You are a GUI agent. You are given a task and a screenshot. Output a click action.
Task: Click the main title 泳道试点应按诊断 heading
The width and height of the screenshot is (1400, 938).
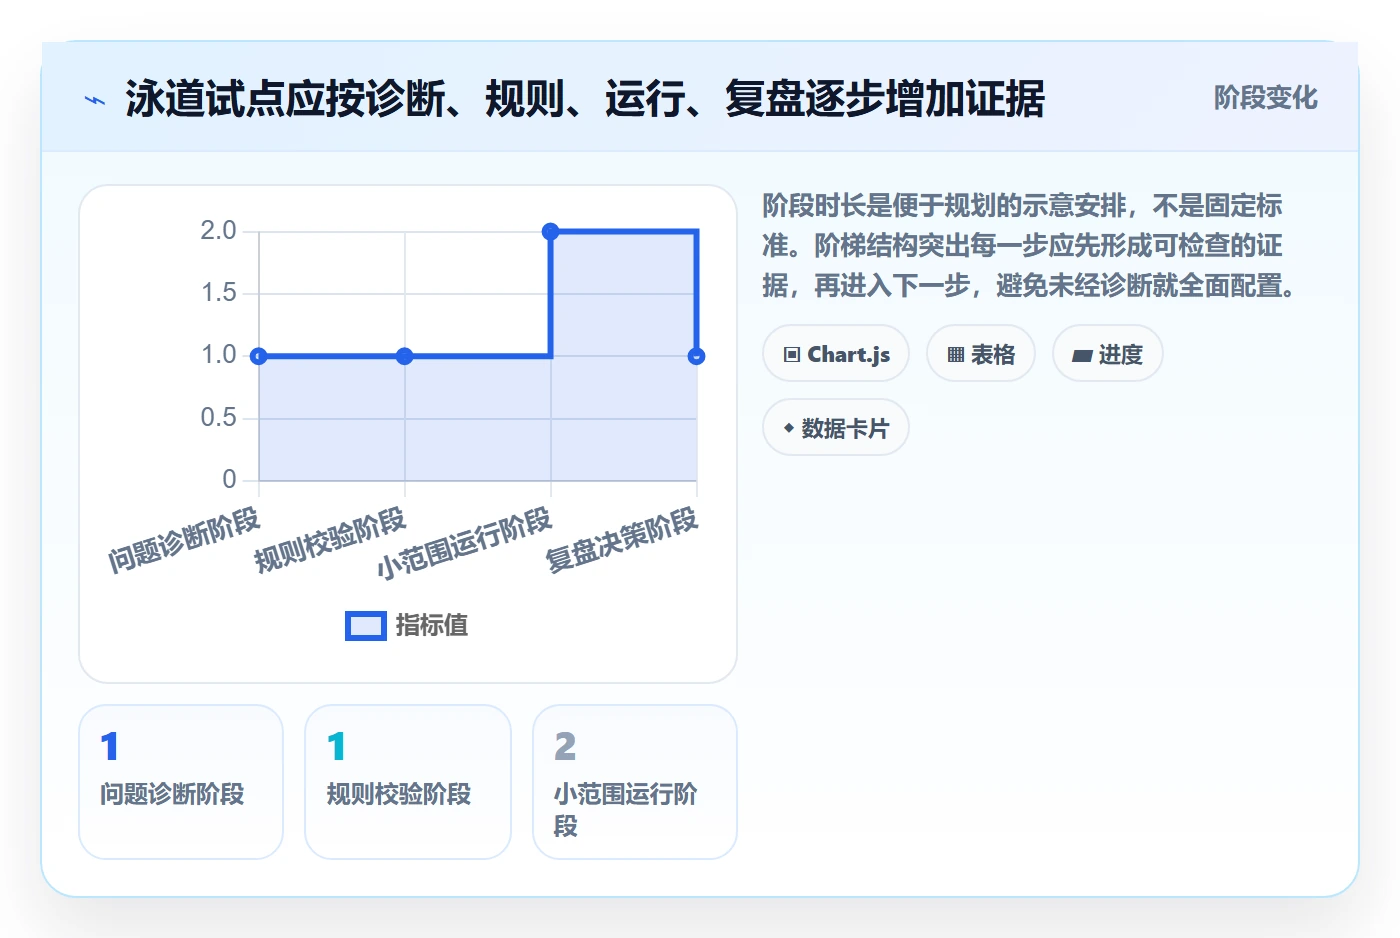point(585,99)
